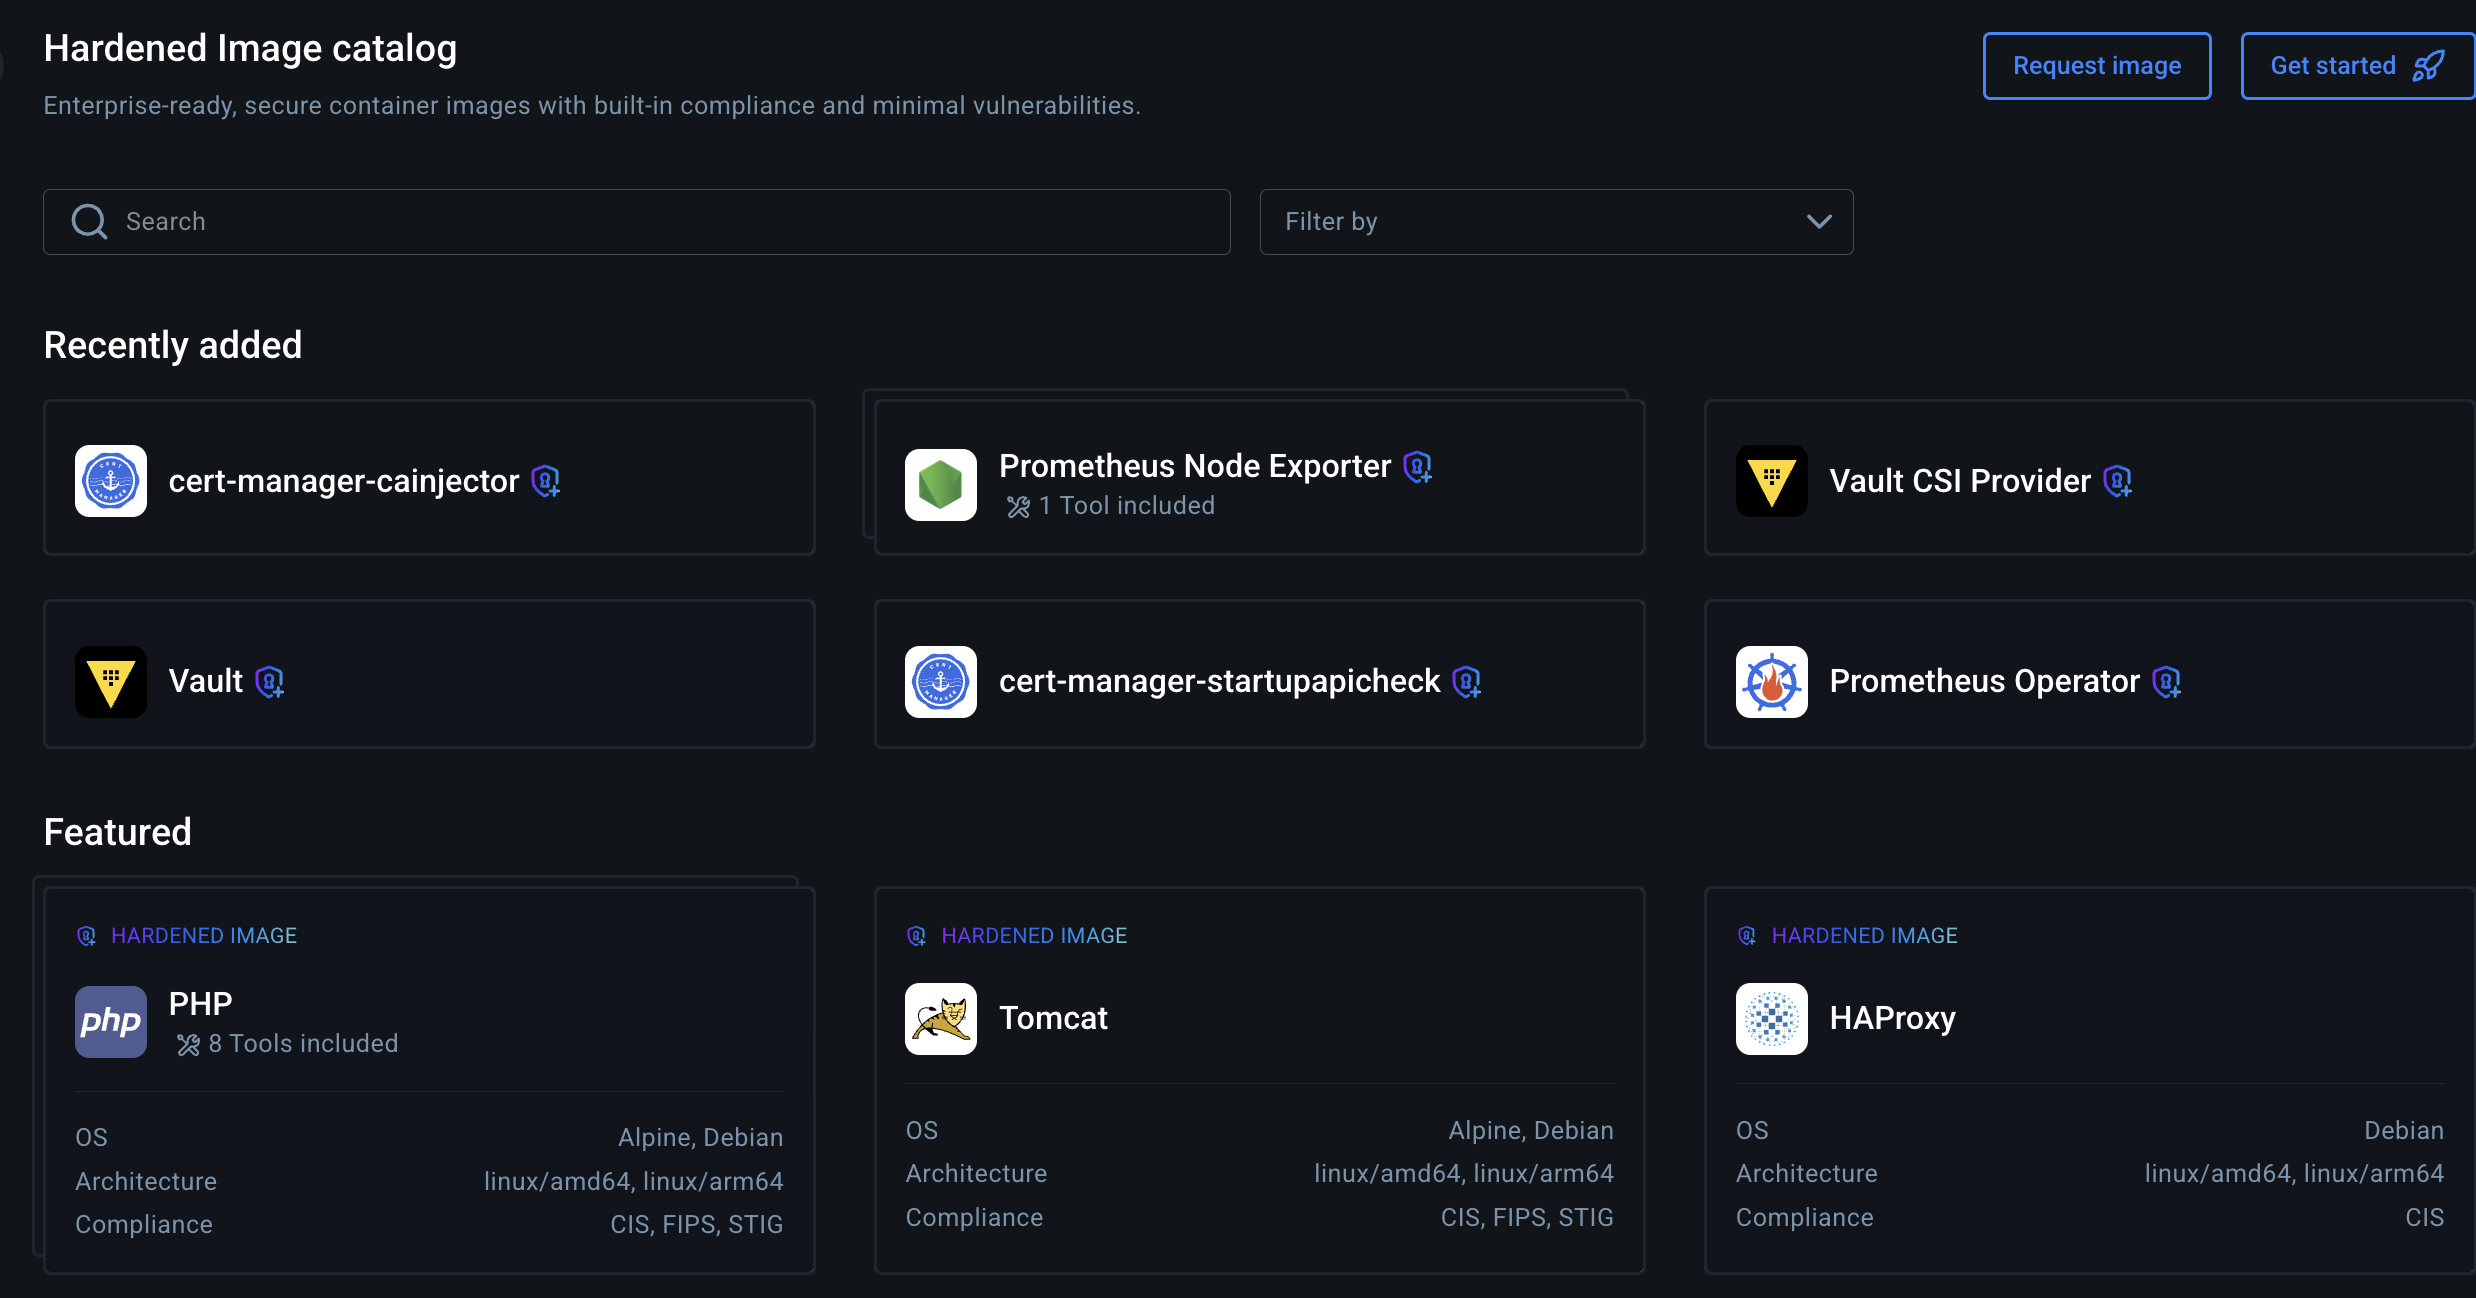Click hardened shield badge next to Vault

point(270,682)
